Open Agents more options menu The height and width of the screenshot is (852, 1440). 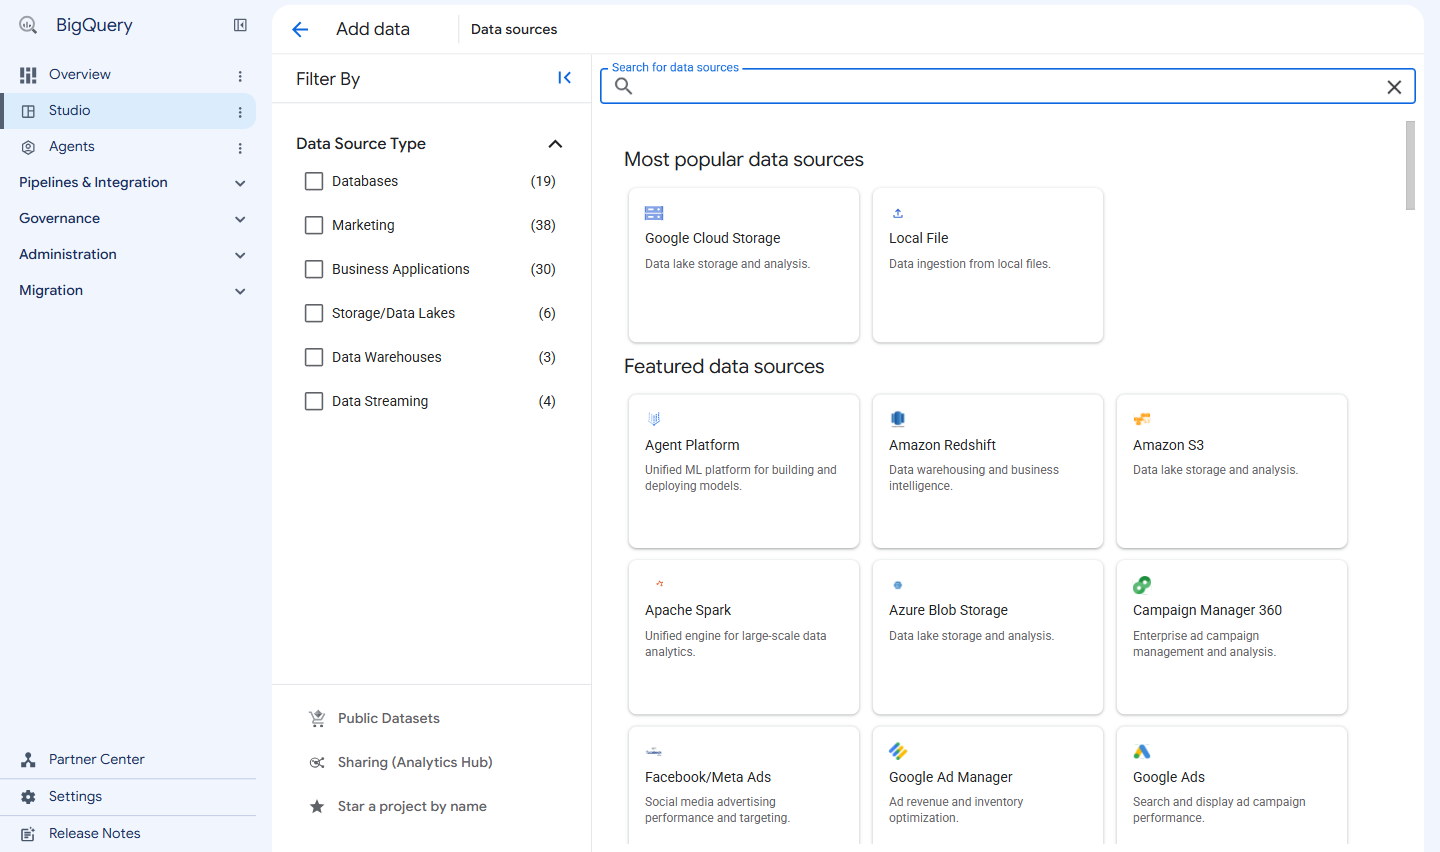240,148
